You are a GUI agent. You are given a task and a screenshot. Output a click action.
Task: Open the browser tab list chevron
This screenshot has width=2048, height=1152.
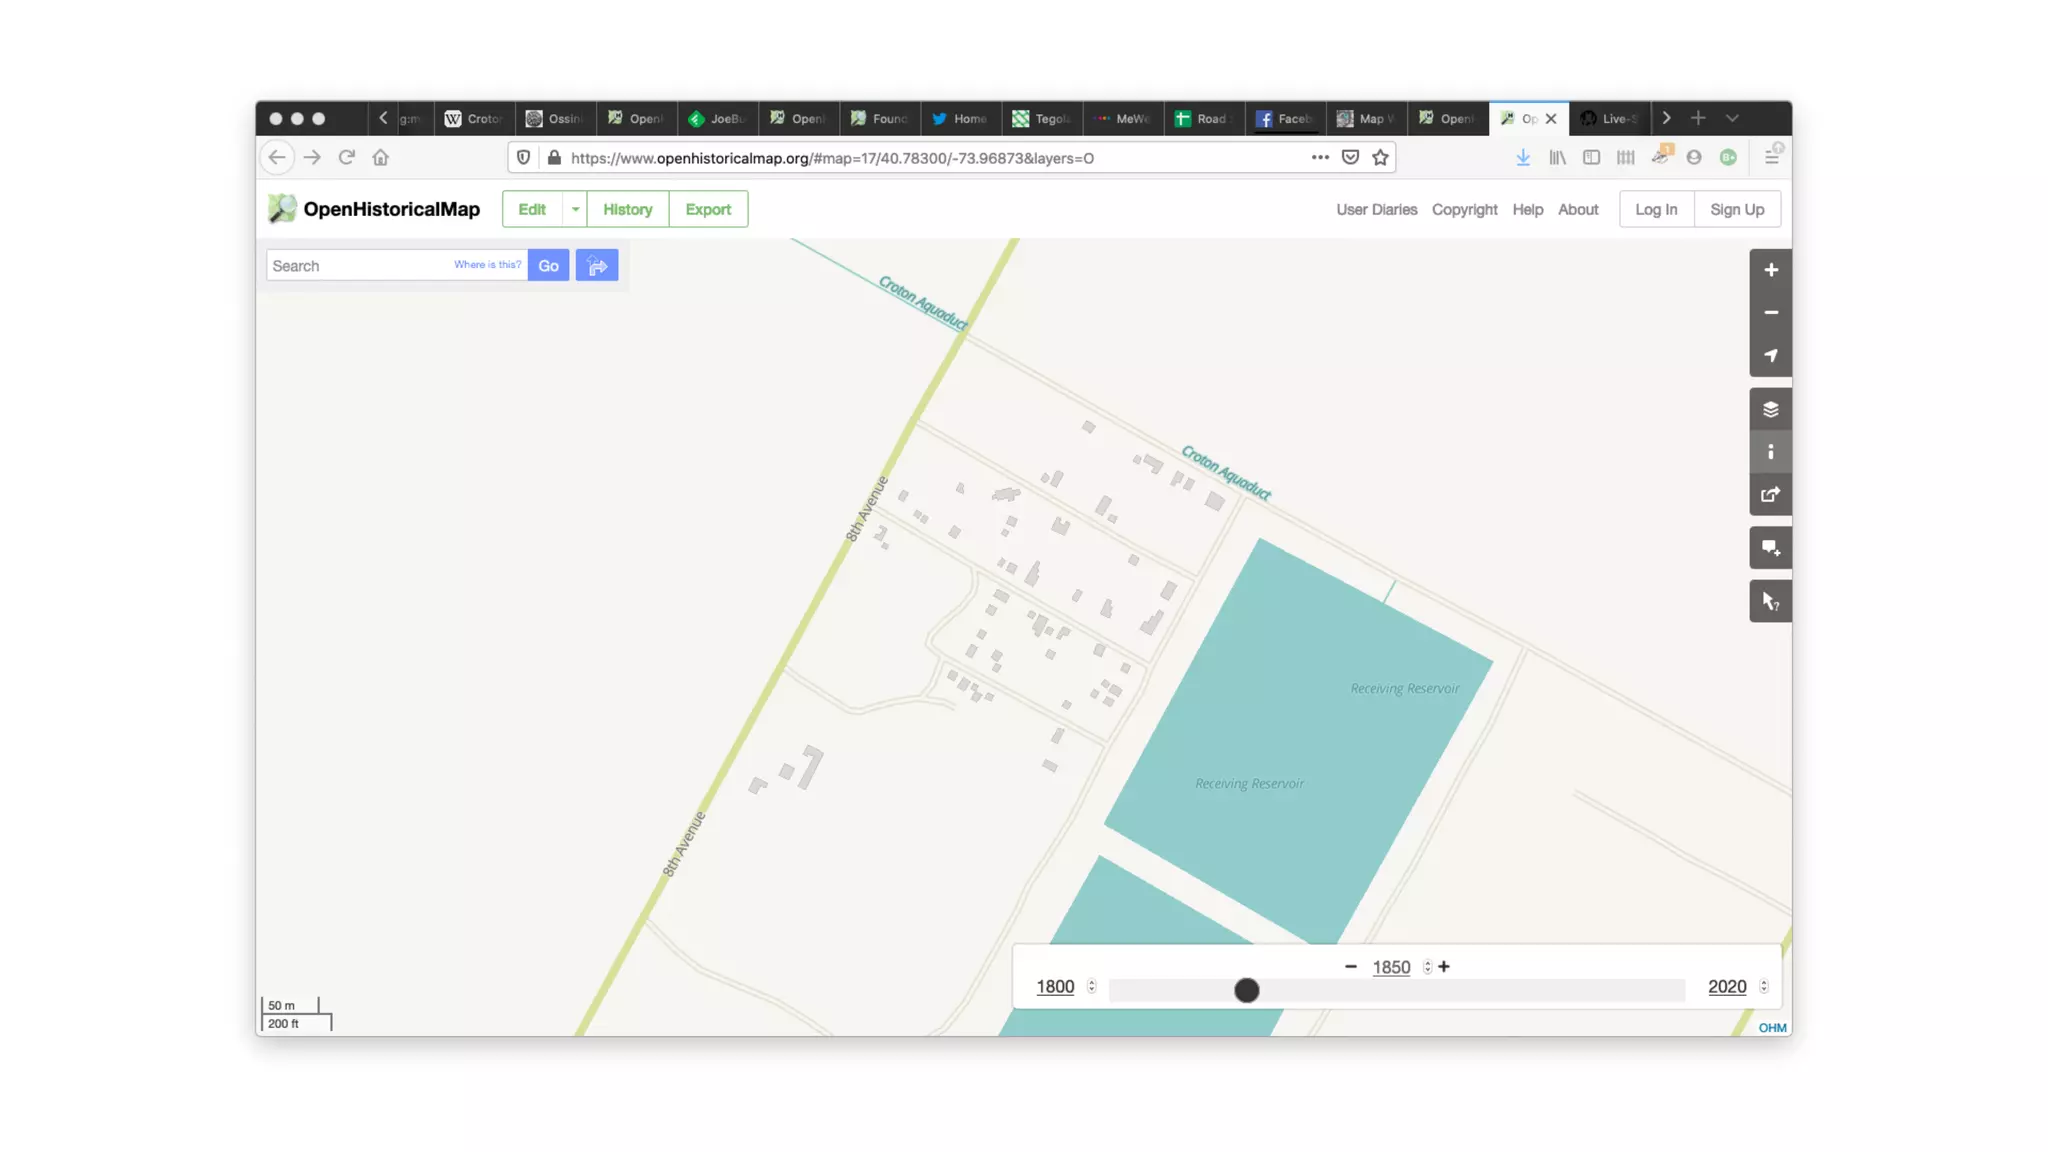click(1732, 118)
